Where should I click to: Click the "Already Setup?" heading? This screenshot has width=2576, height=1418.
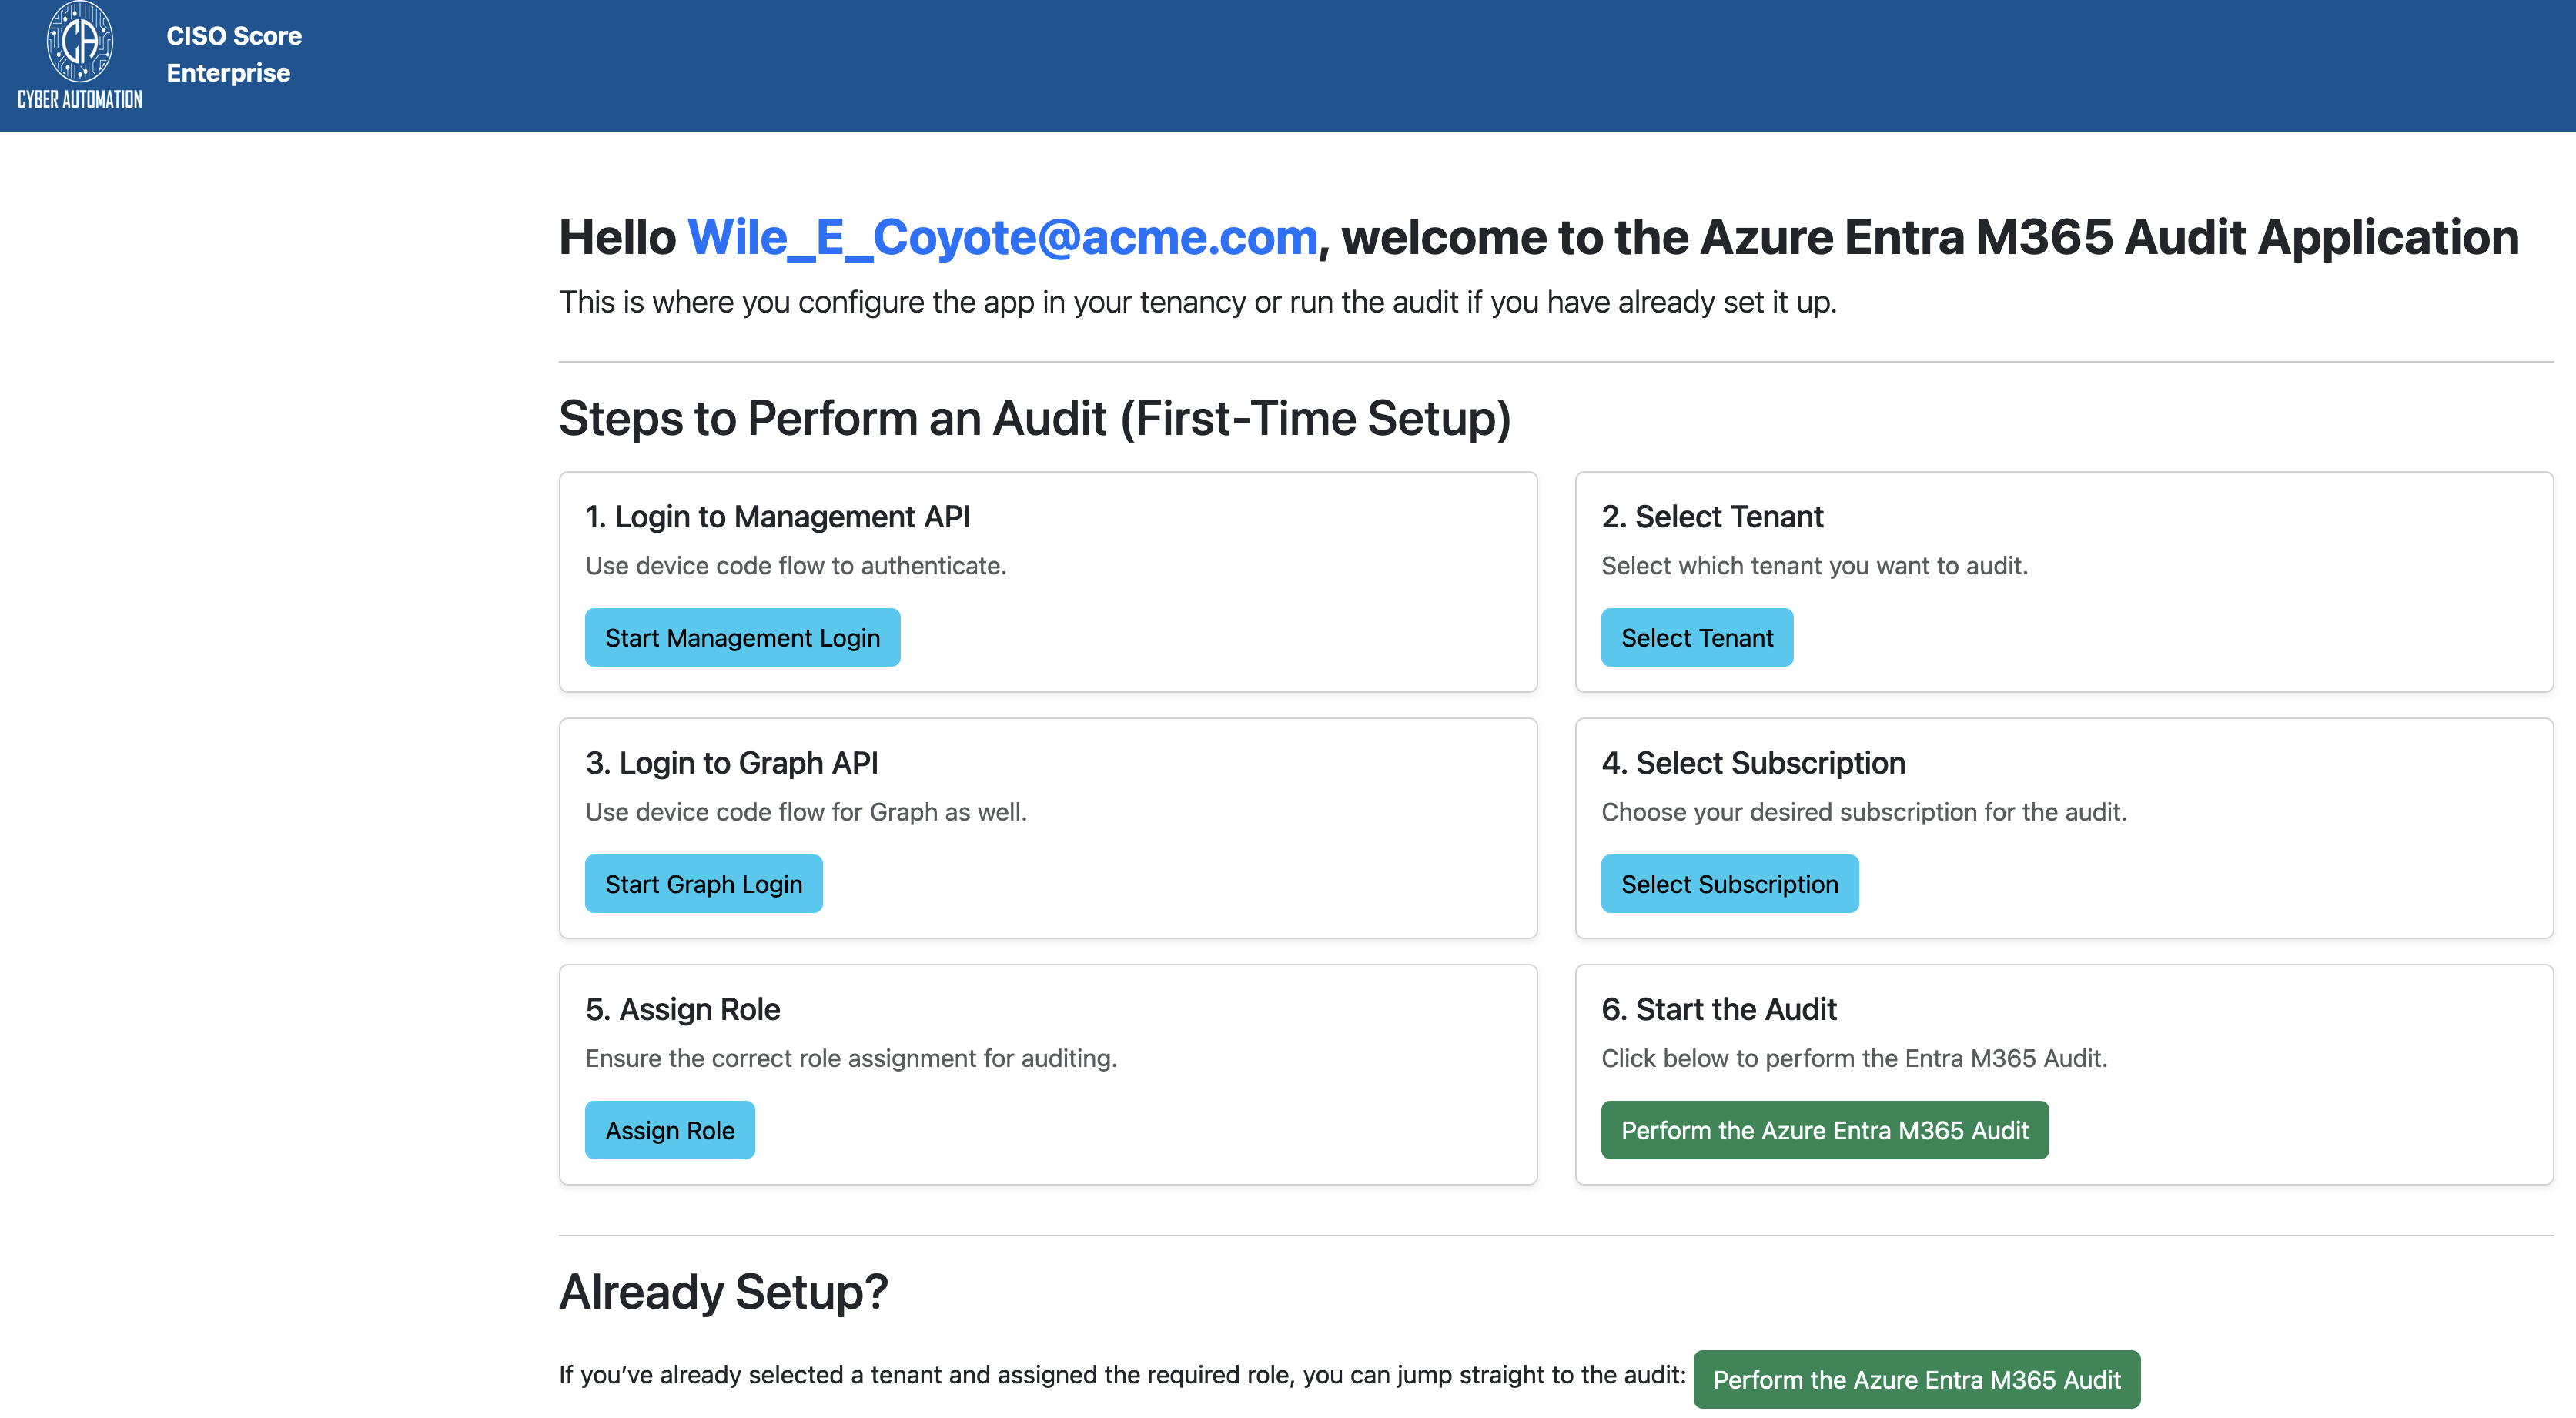pyautogui.click(x=723, y=1291)
